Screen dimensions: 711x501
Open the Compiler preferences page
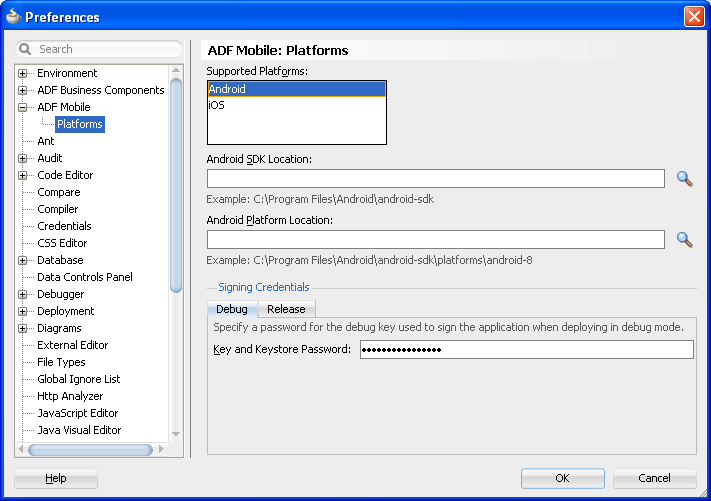click(x=58, y=209)
